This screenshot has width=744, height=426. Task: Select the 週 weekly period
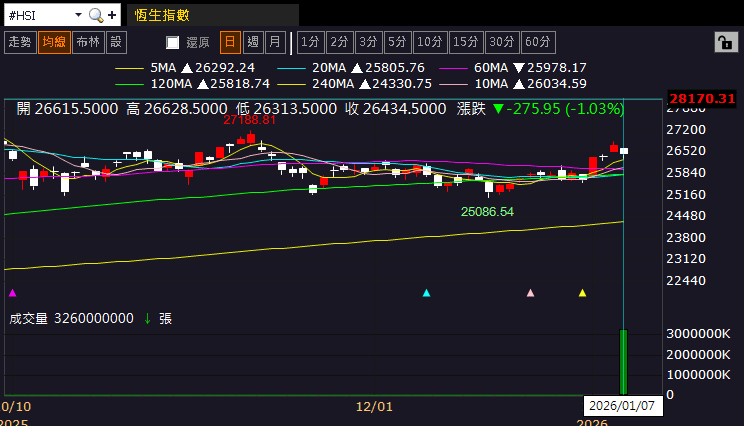click(253, 42)
